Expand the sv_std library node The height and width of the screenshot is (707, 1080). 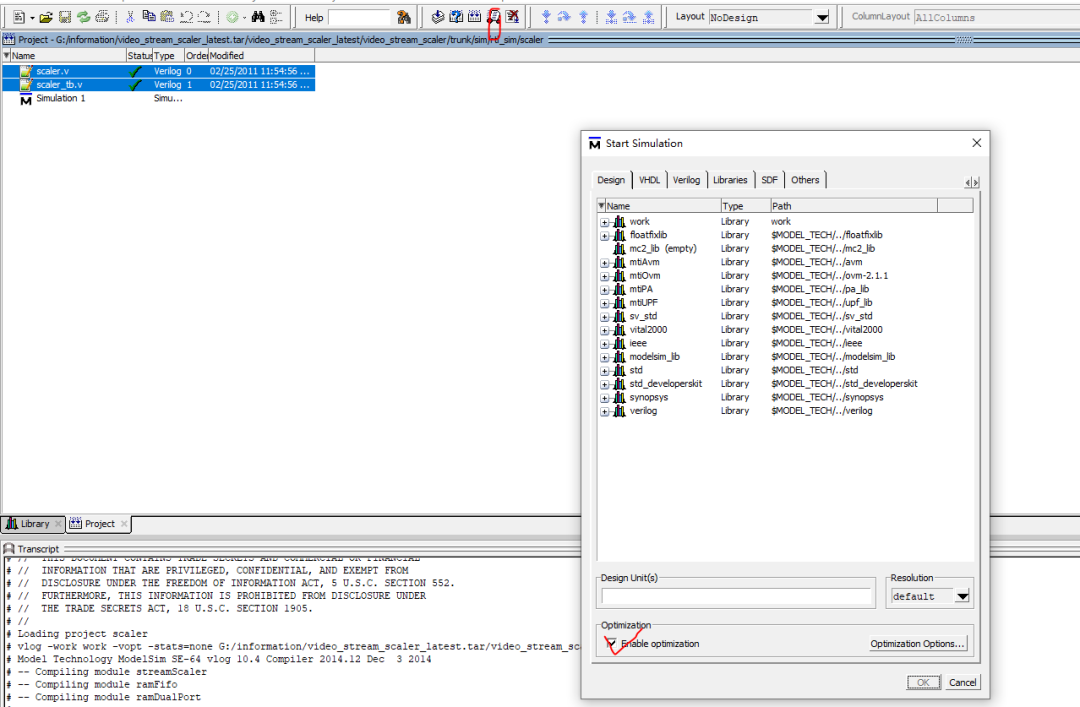coord(604,317)
